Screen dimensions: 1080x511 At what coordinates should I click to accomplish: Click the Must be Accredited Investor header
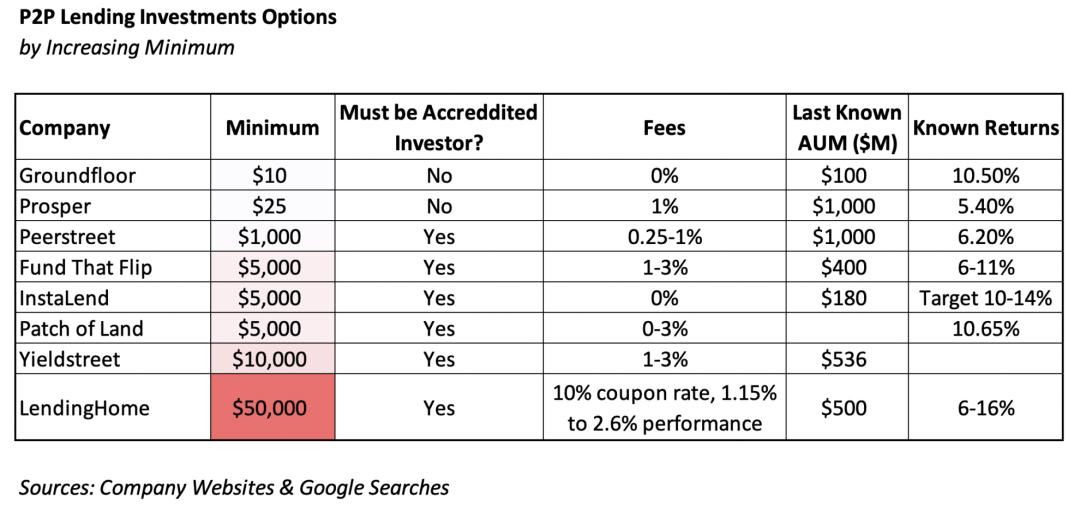pyautogui.click(x=438, y=127)
